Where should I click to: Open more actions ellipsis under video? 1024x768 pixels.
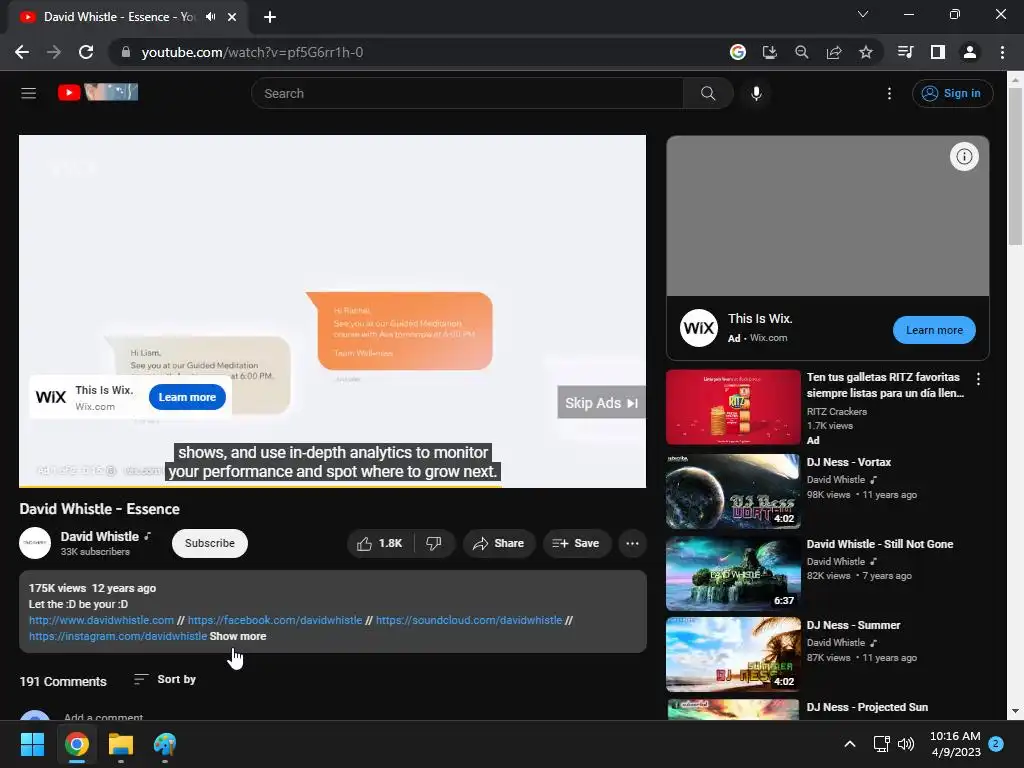point(632,543)
